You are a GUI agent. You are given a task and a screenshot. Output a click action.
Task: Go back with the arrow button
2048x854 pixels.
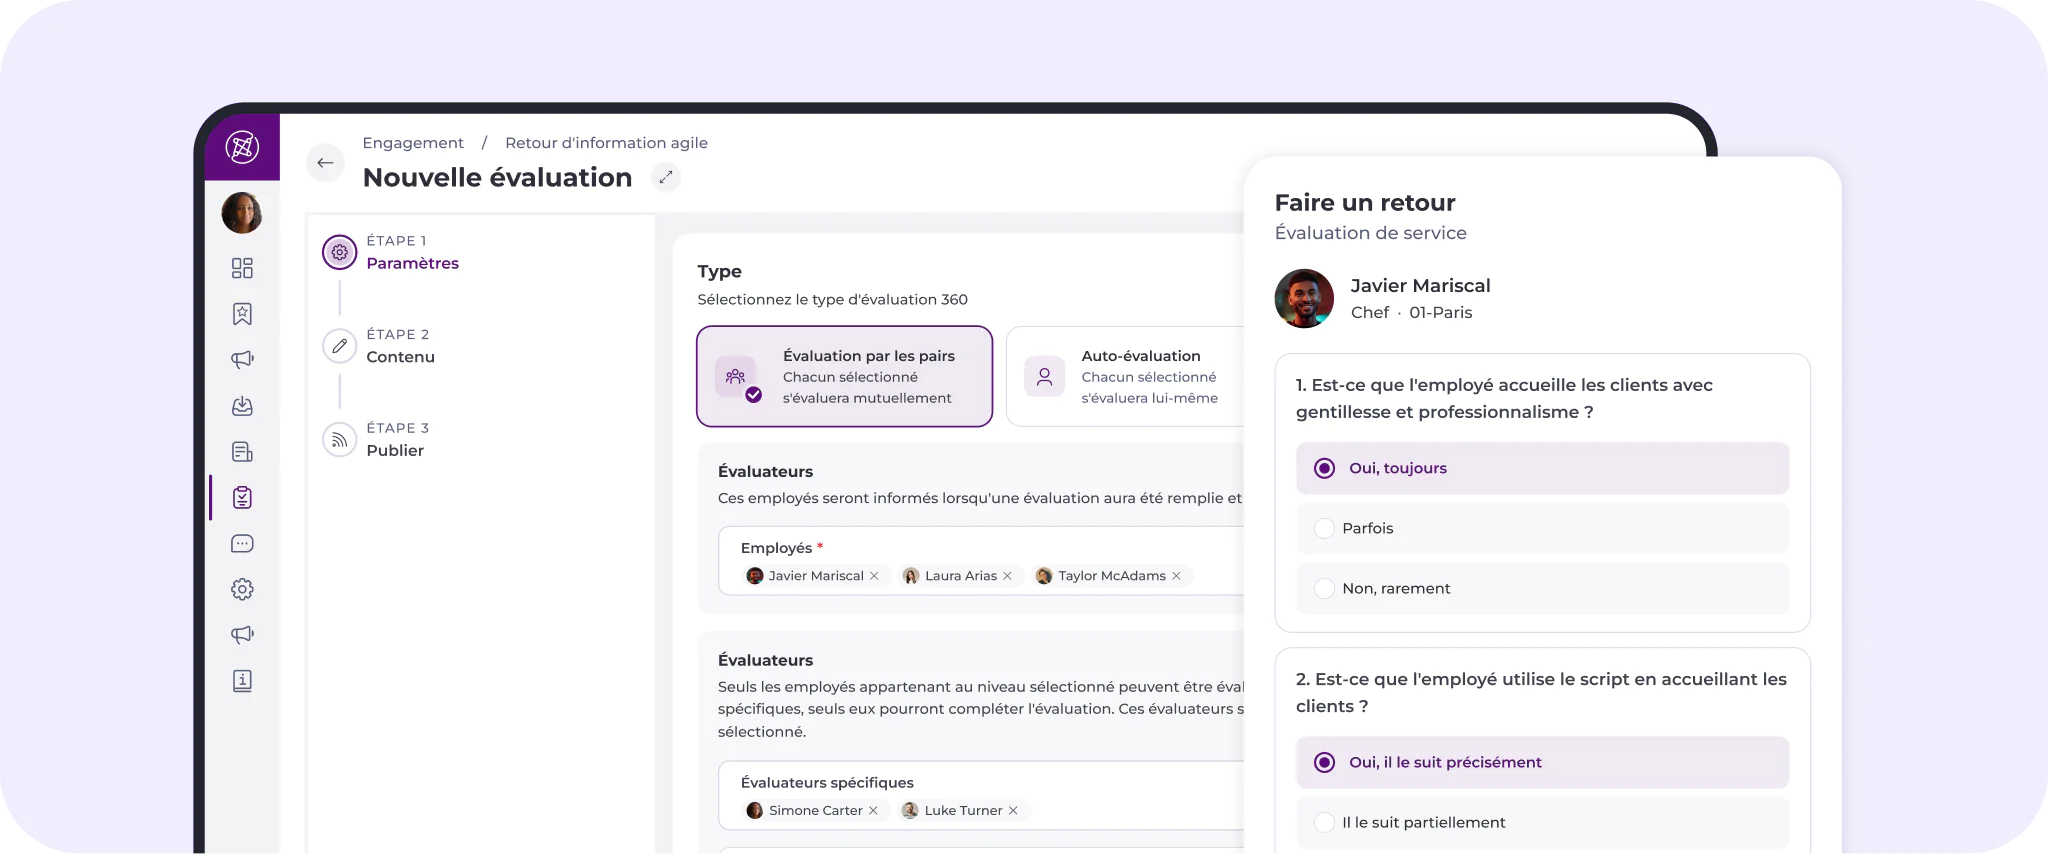click(x=325, y=162)
